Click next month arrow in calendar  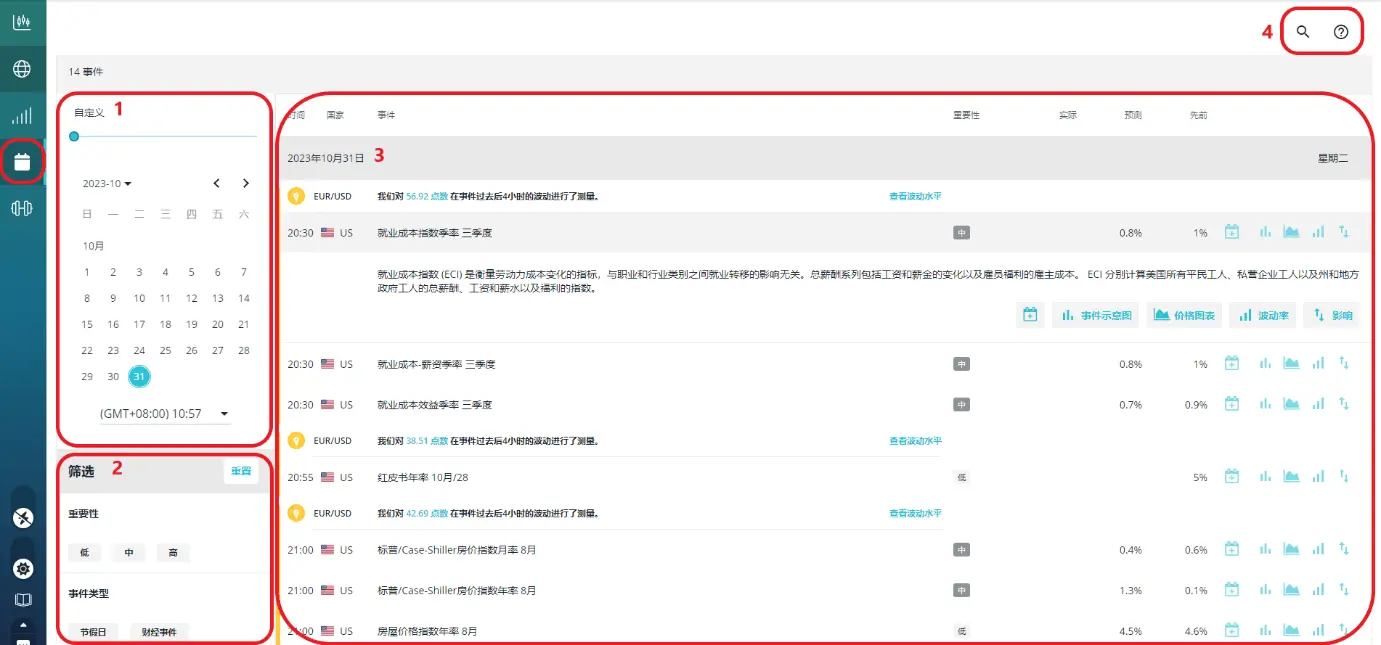tap(246, 183)
